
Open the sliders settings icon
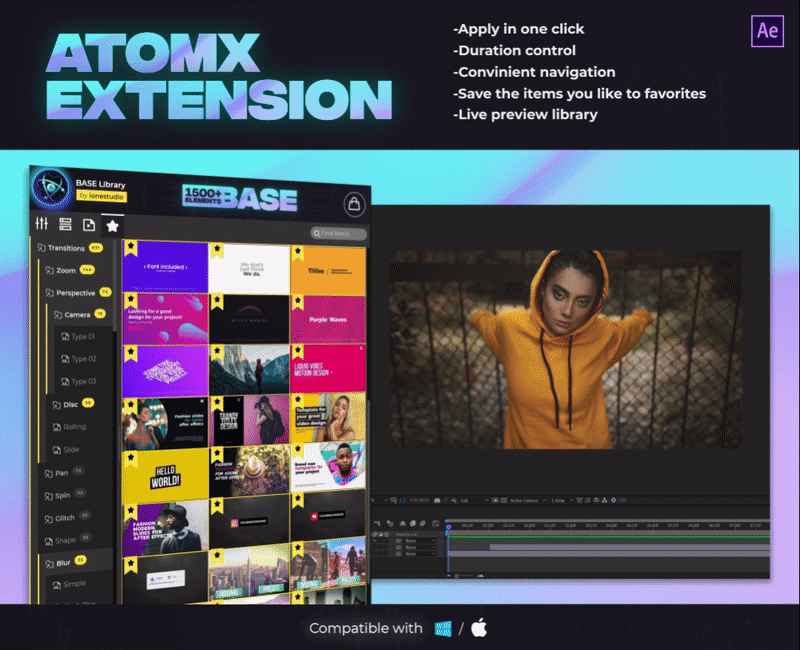(42, 224)
